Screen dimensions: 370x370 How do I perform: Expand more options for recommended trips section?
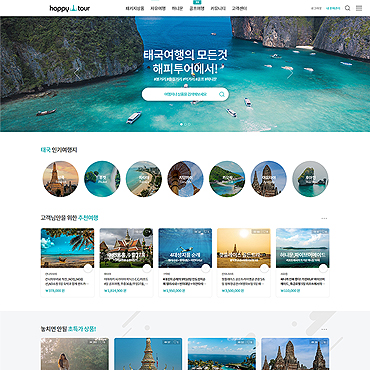click(324, 219)
